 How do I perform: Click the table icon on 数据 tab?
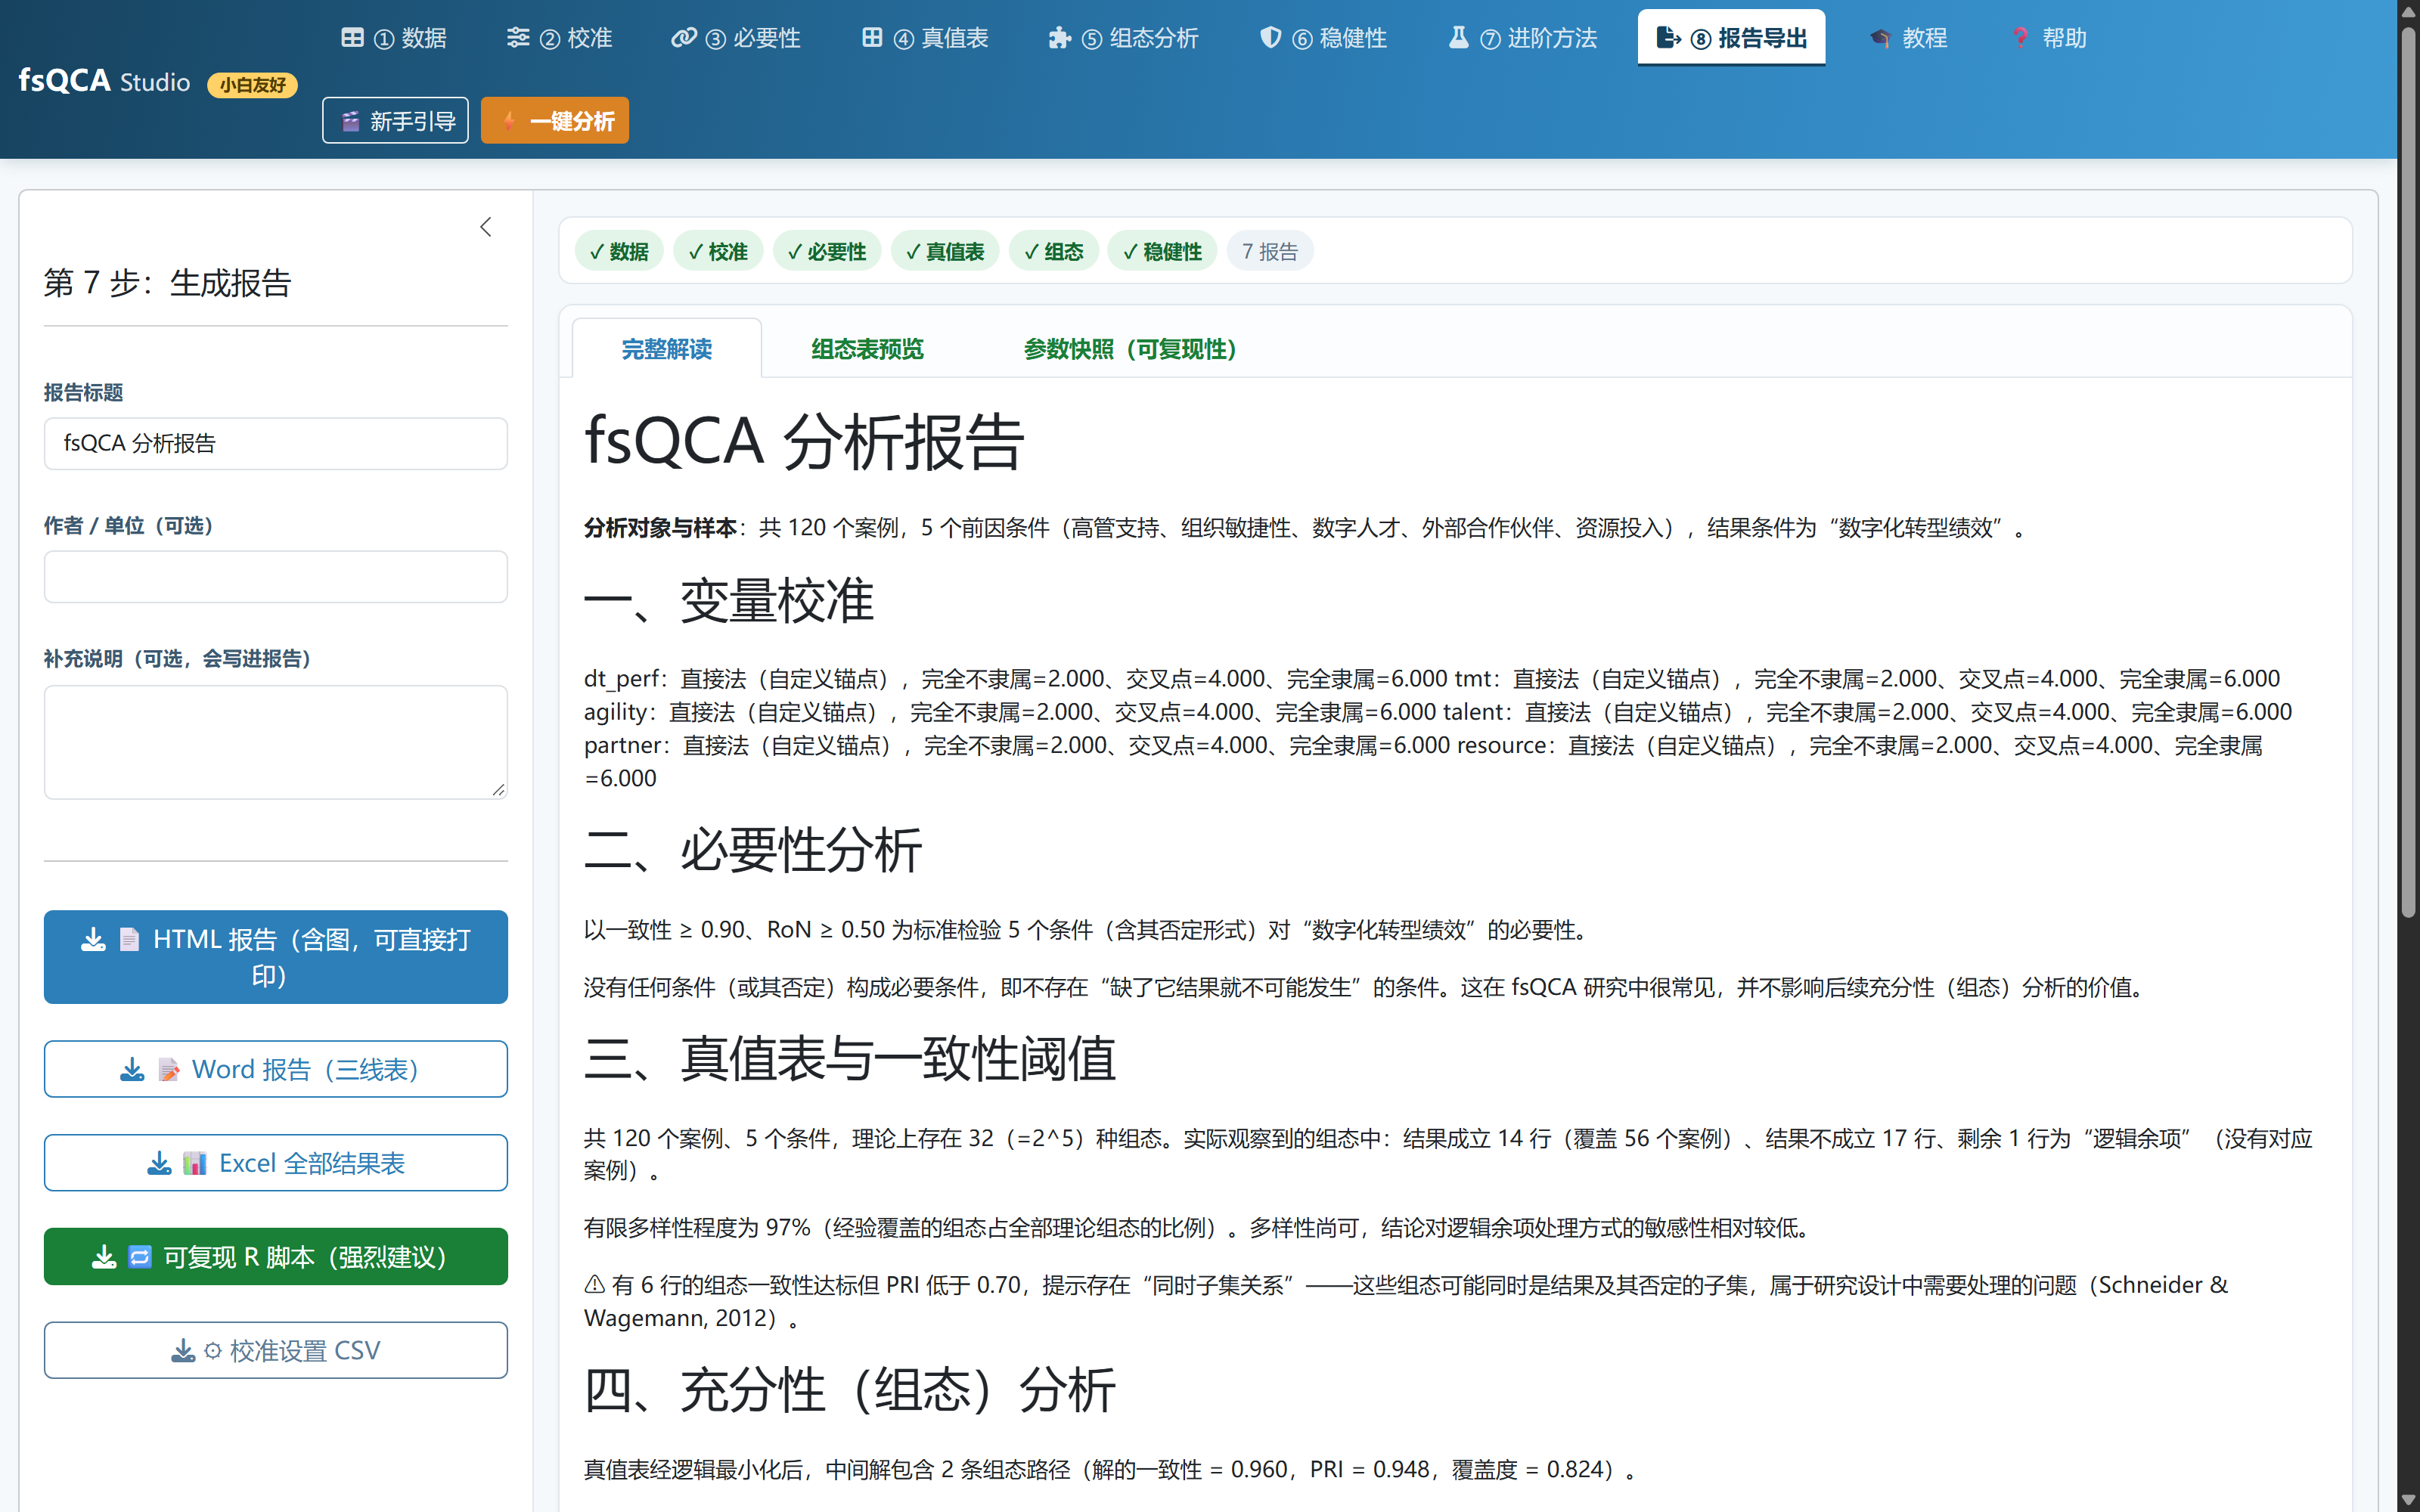pyautogui.click(x=352, y=38)
